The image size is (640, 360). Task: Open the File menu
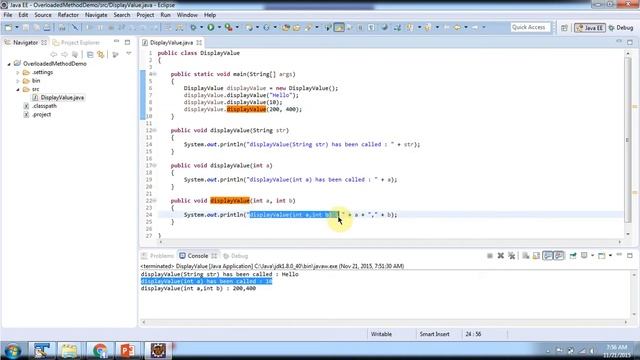pyautogui.click(x=8, y=15)
